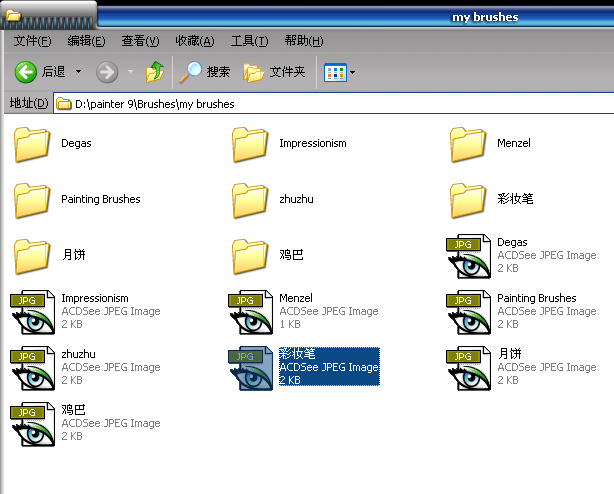Open the 查看(V) menu

pos(140,41)
